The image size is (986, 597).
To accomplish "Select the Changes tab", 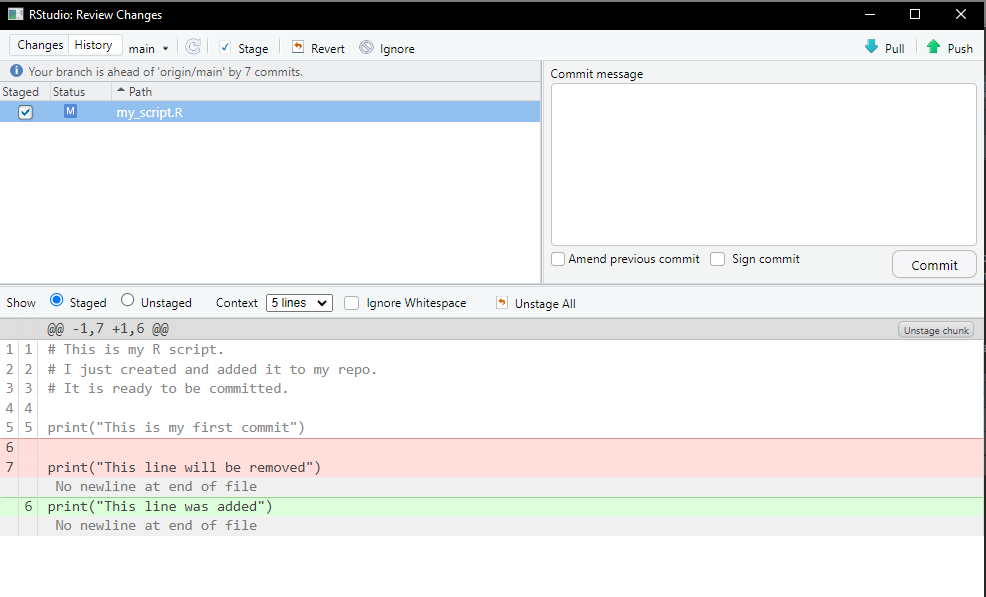I will (40, 45).
